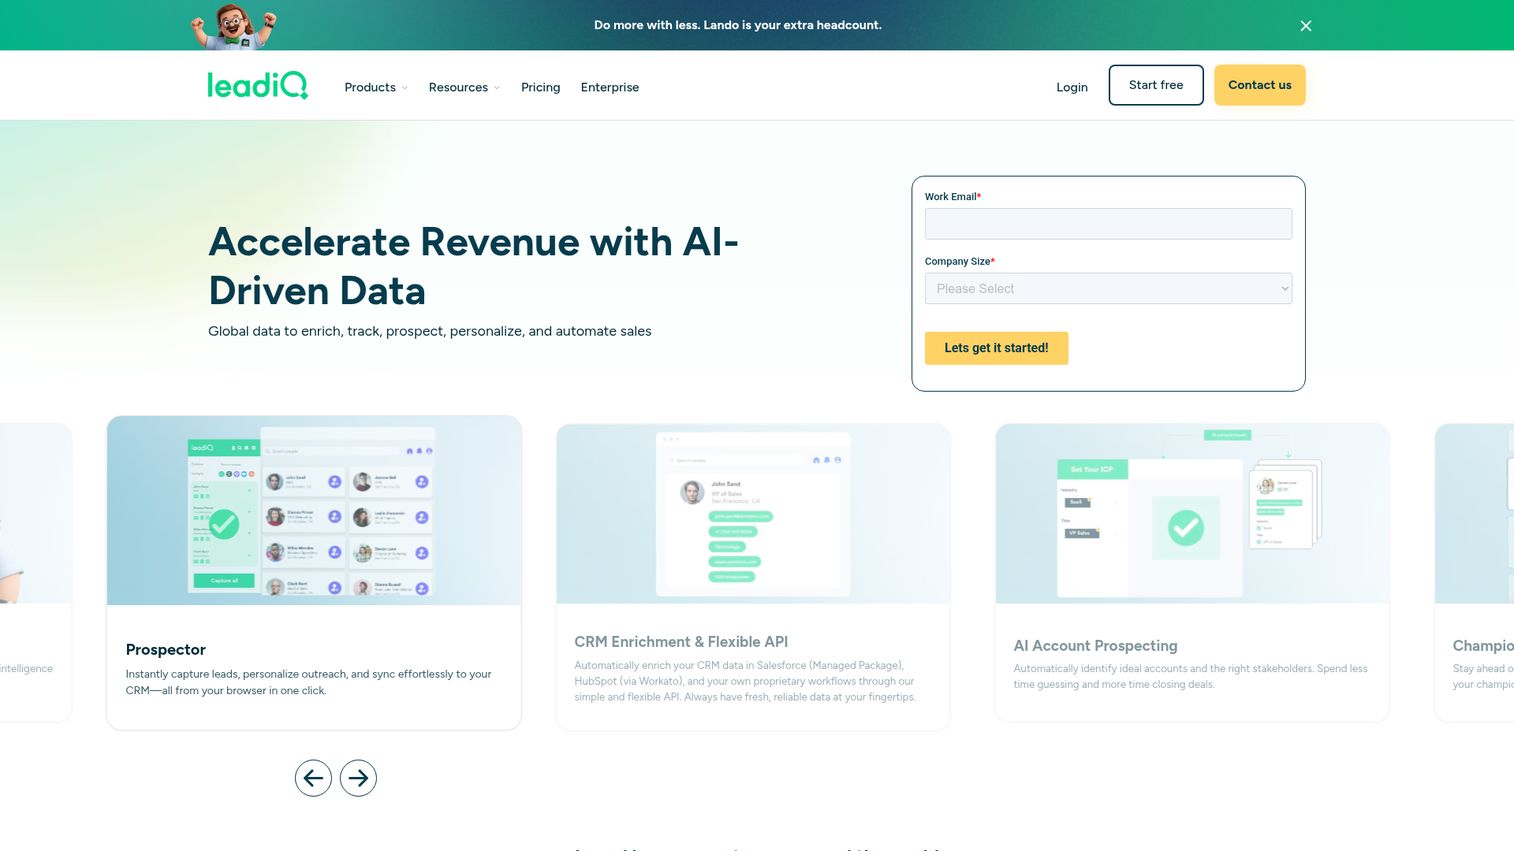This screenshot has height=851, width=1514.
Task: Click the Lando mascot image in banner
Action: point(233,26)
